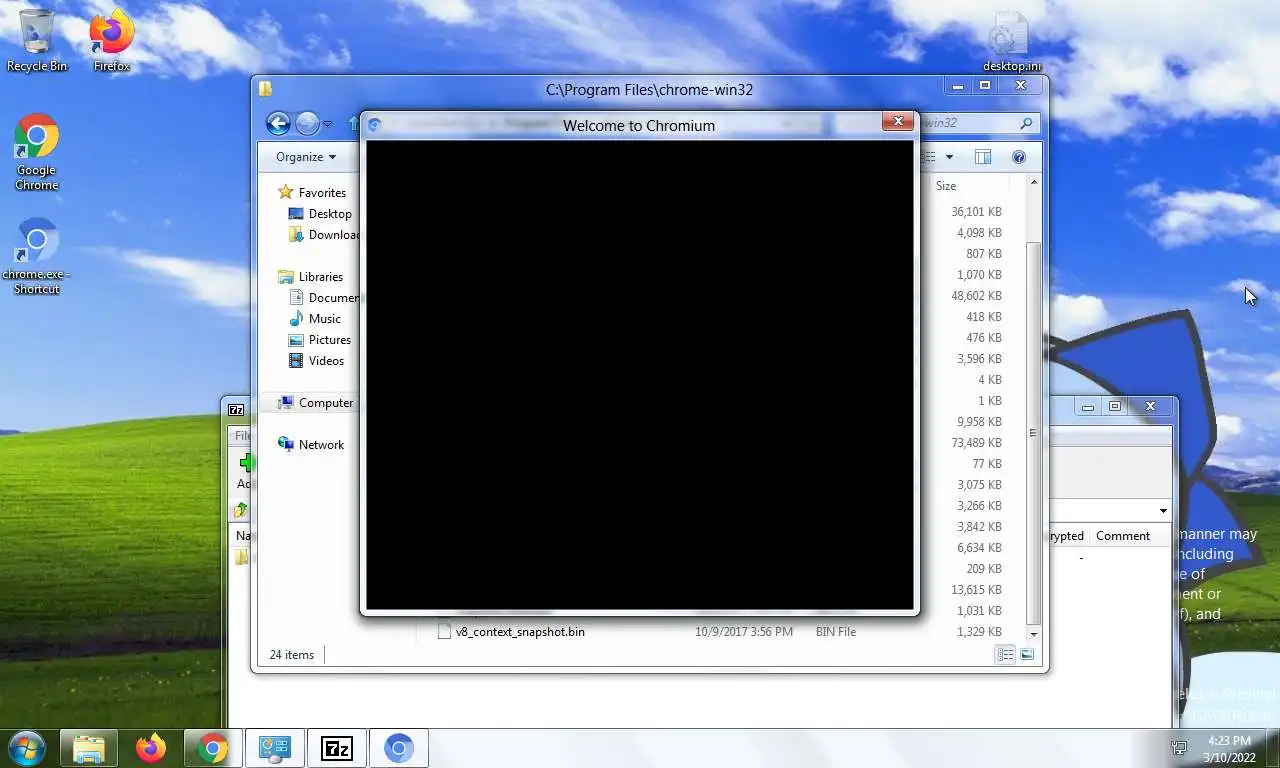1280x768 pixels.
Task: Click the Explorer search magnifier icon
Action: pos(1026,123)
